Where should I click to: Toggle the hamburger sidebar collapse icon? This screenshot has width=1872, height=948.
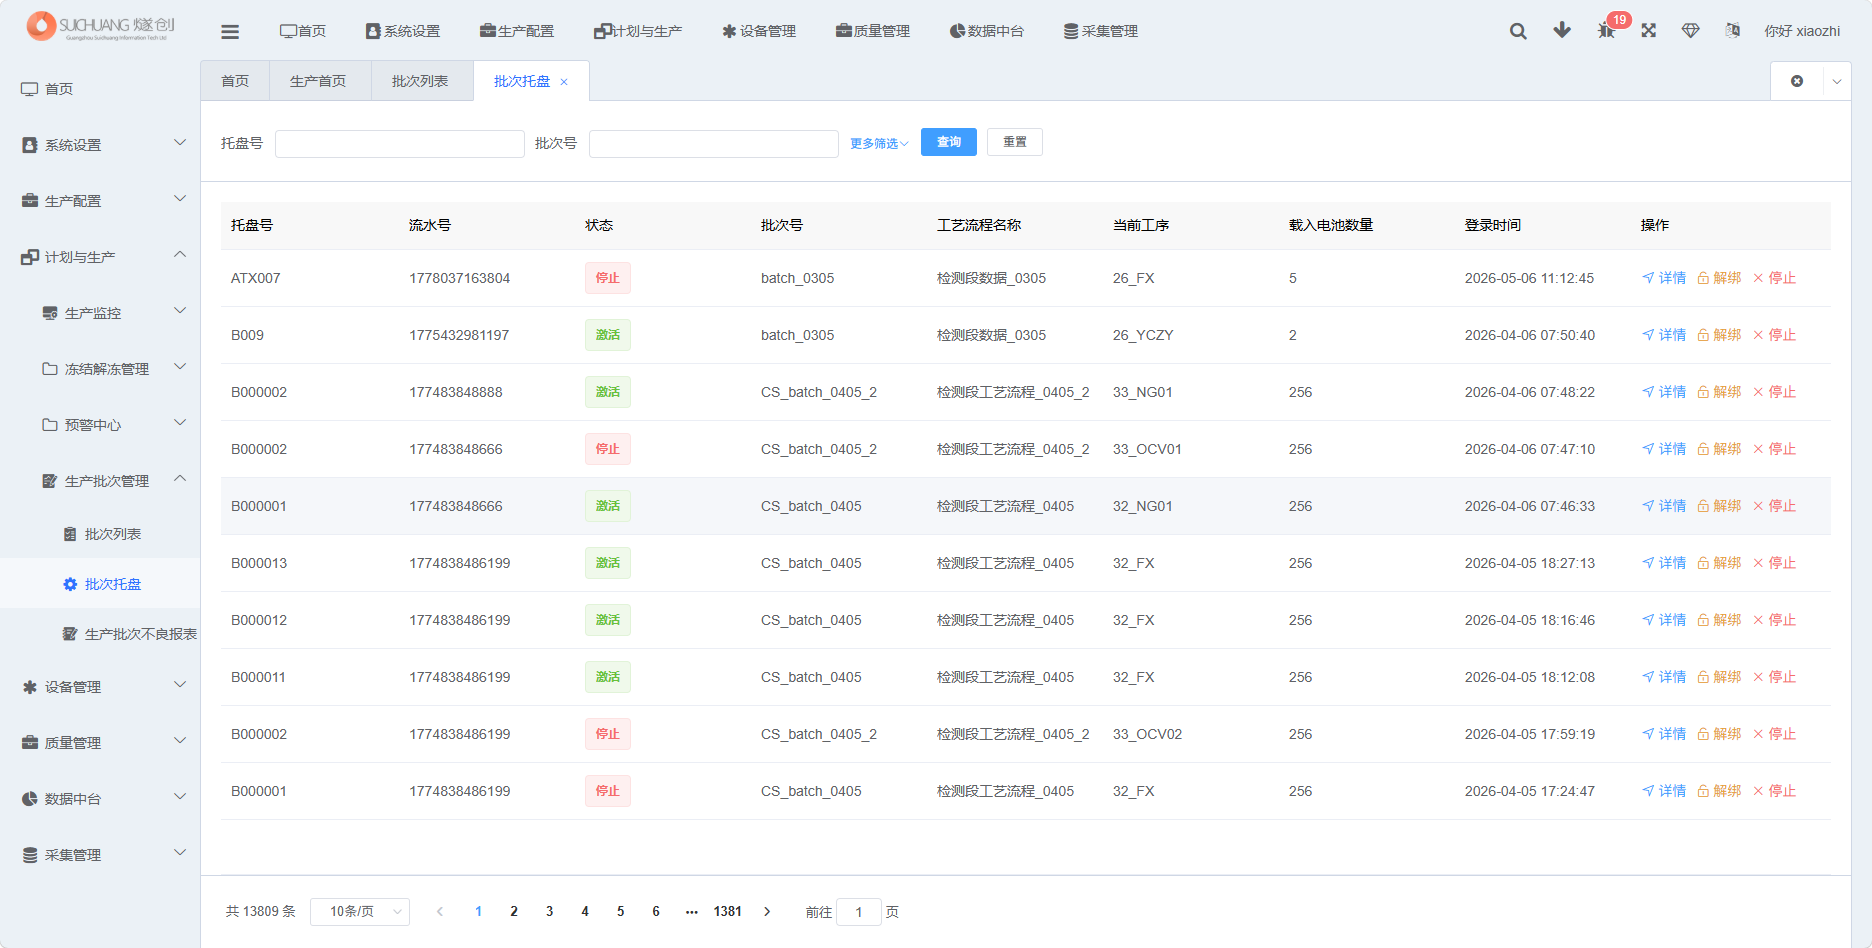point(230,31)
